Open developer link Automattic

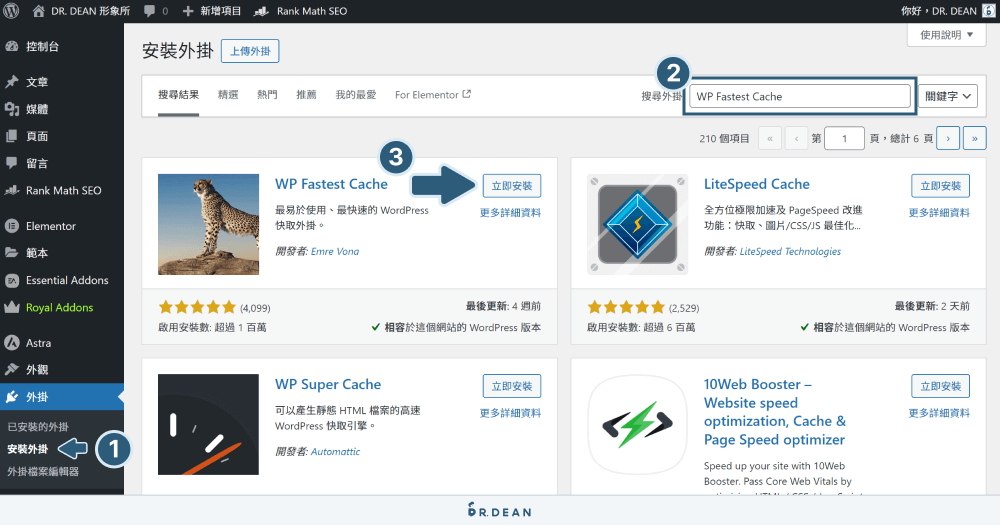[335, 451]
